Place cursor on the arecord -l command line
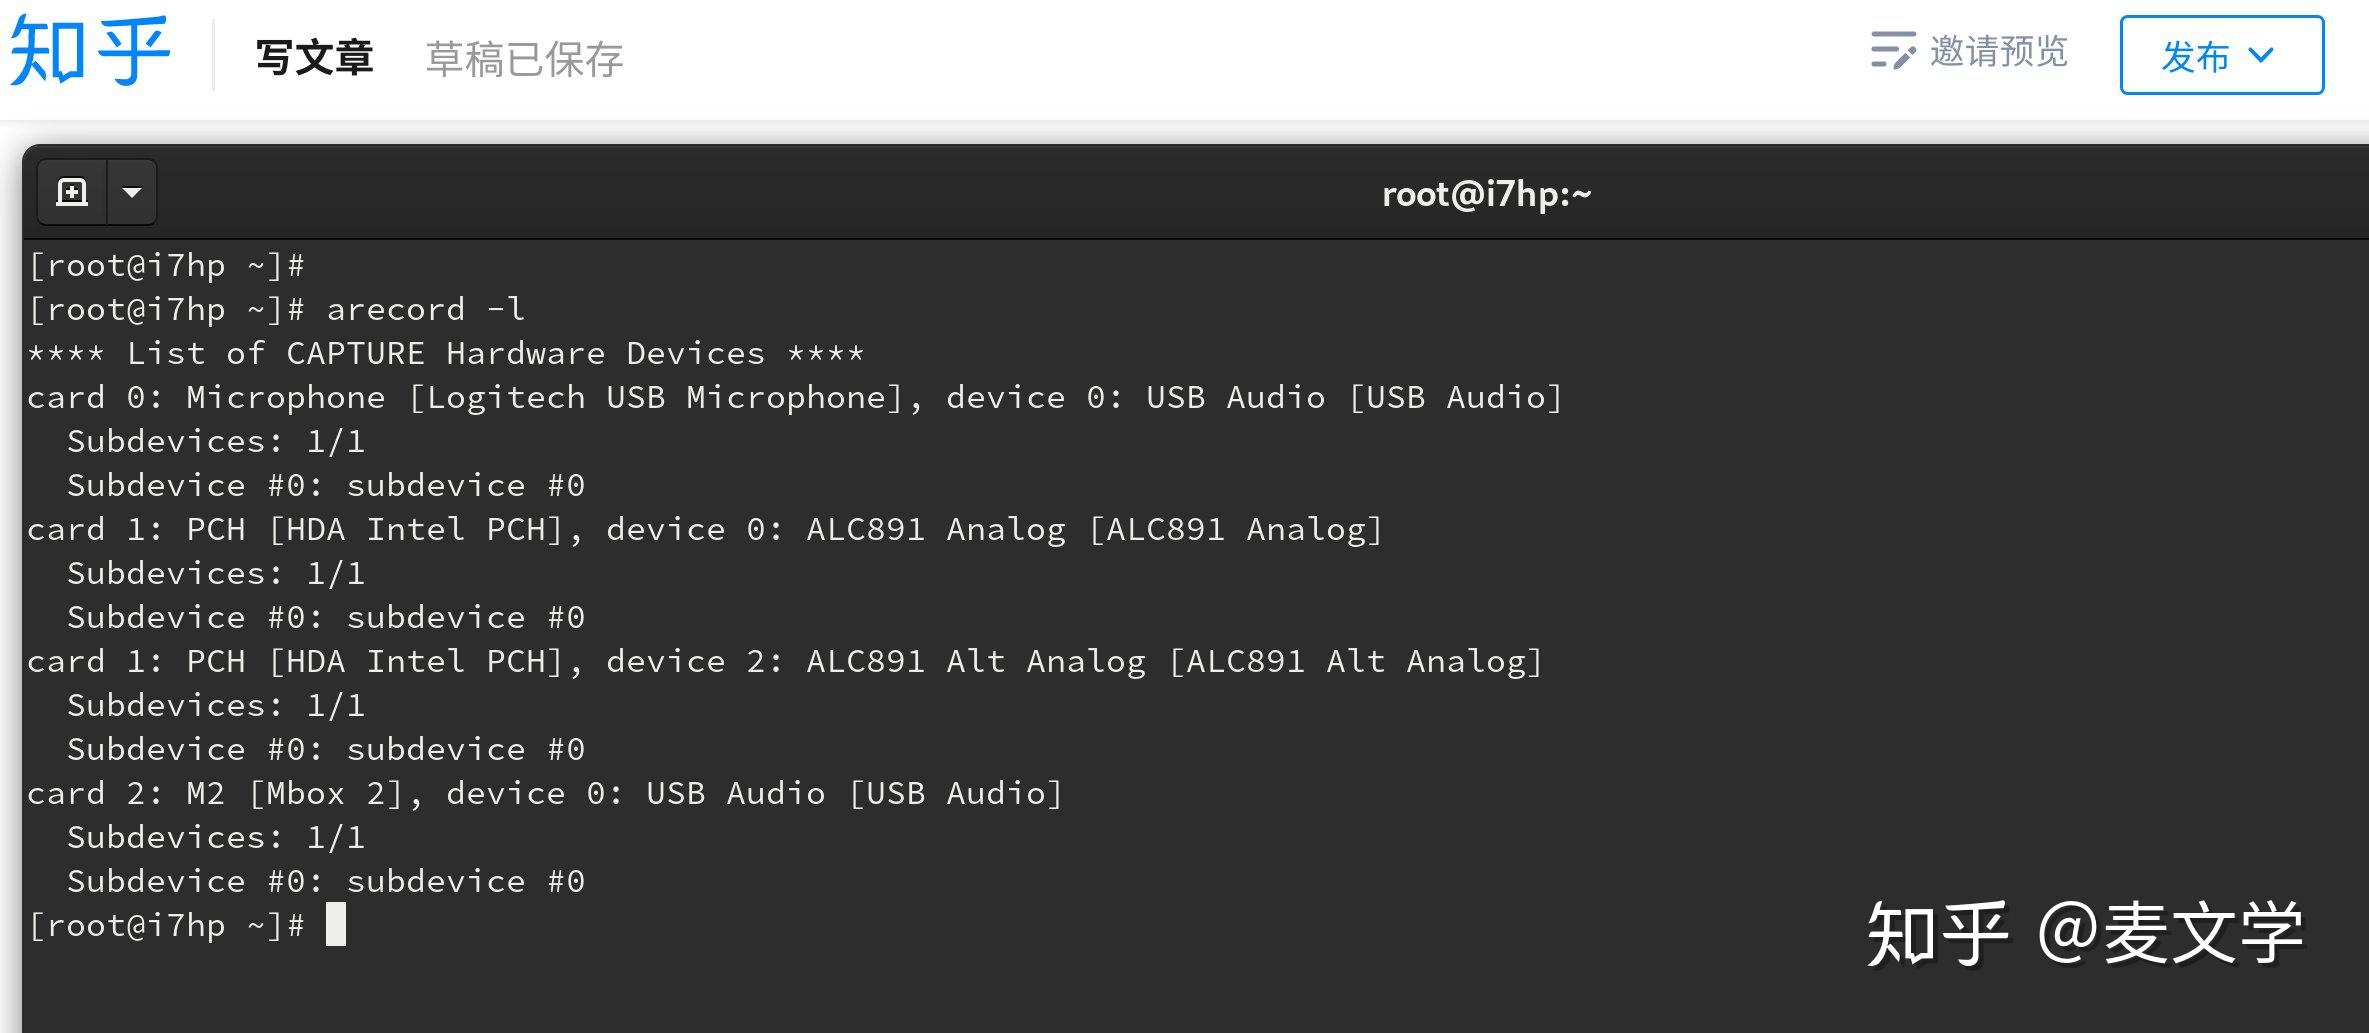Viewport: 2369px width, 1033px height. pyautogui.click(x=428, y=308)
